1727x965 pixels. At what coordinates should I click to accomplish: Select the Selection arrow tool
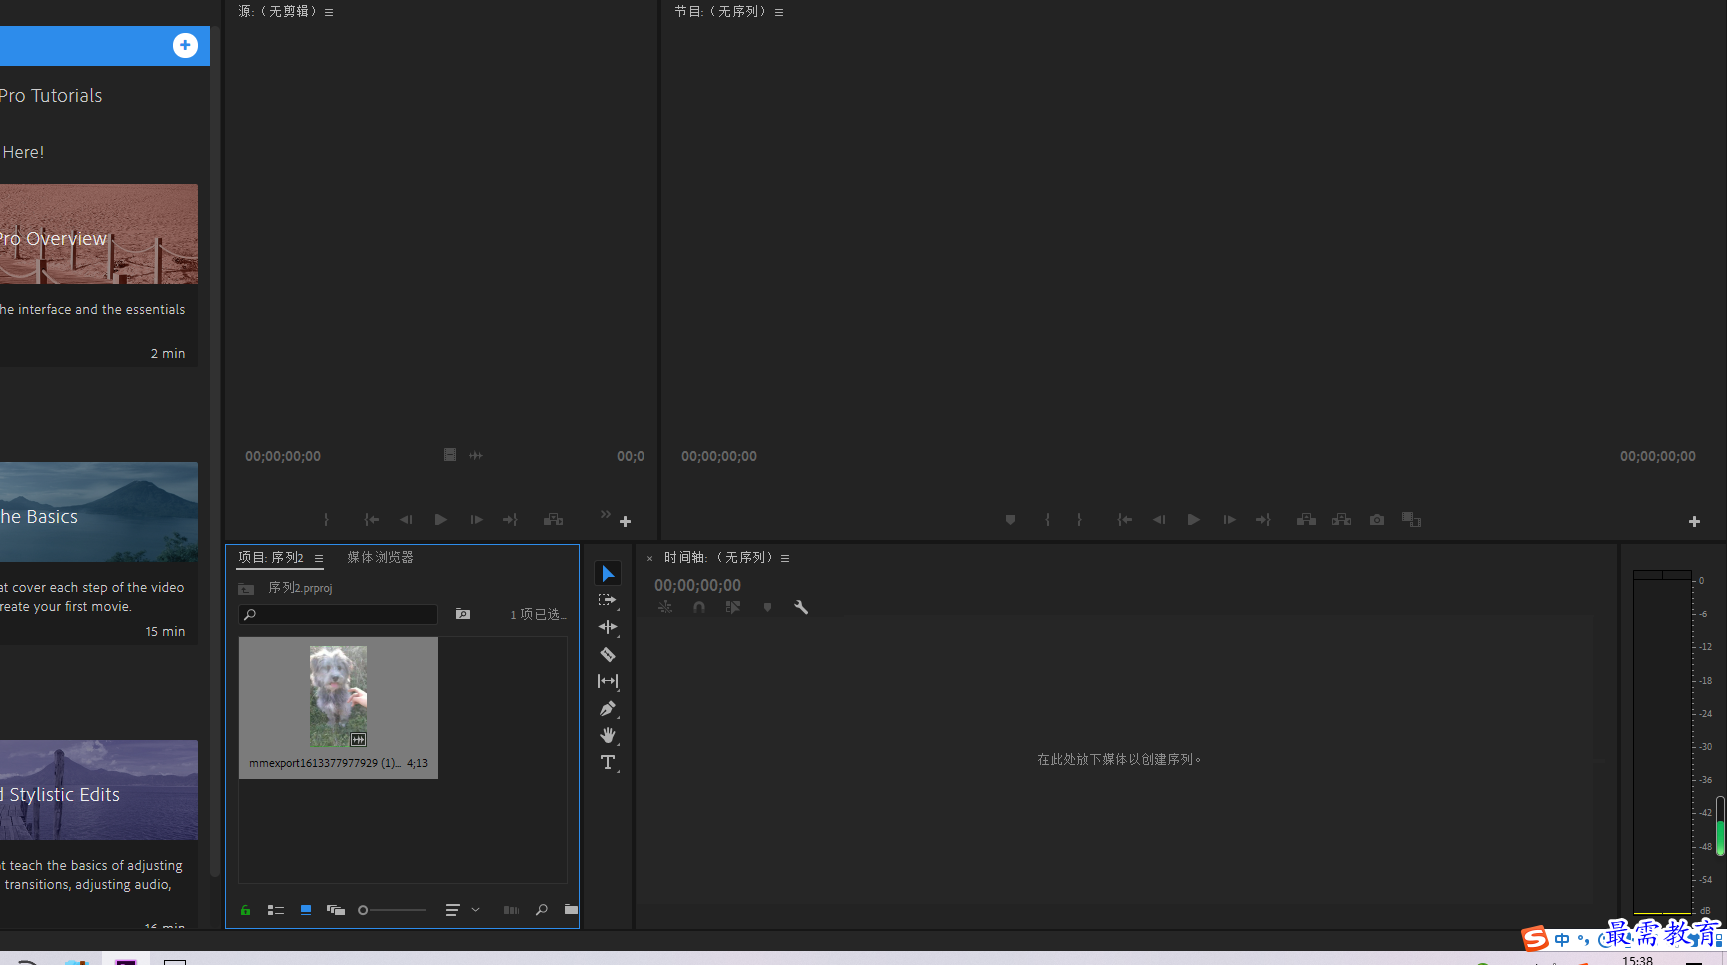608,573
